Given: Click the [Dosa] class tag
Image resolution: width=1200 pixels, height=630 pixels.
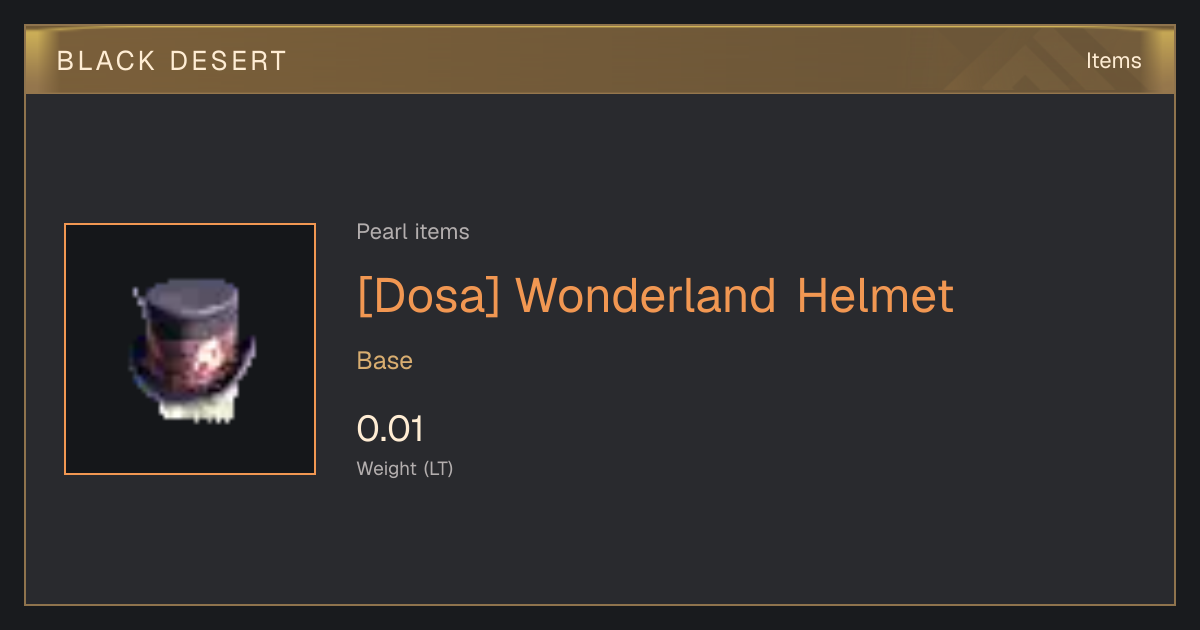Looking at the screenshot, I should pyautogui.click(x=428, y=296).
